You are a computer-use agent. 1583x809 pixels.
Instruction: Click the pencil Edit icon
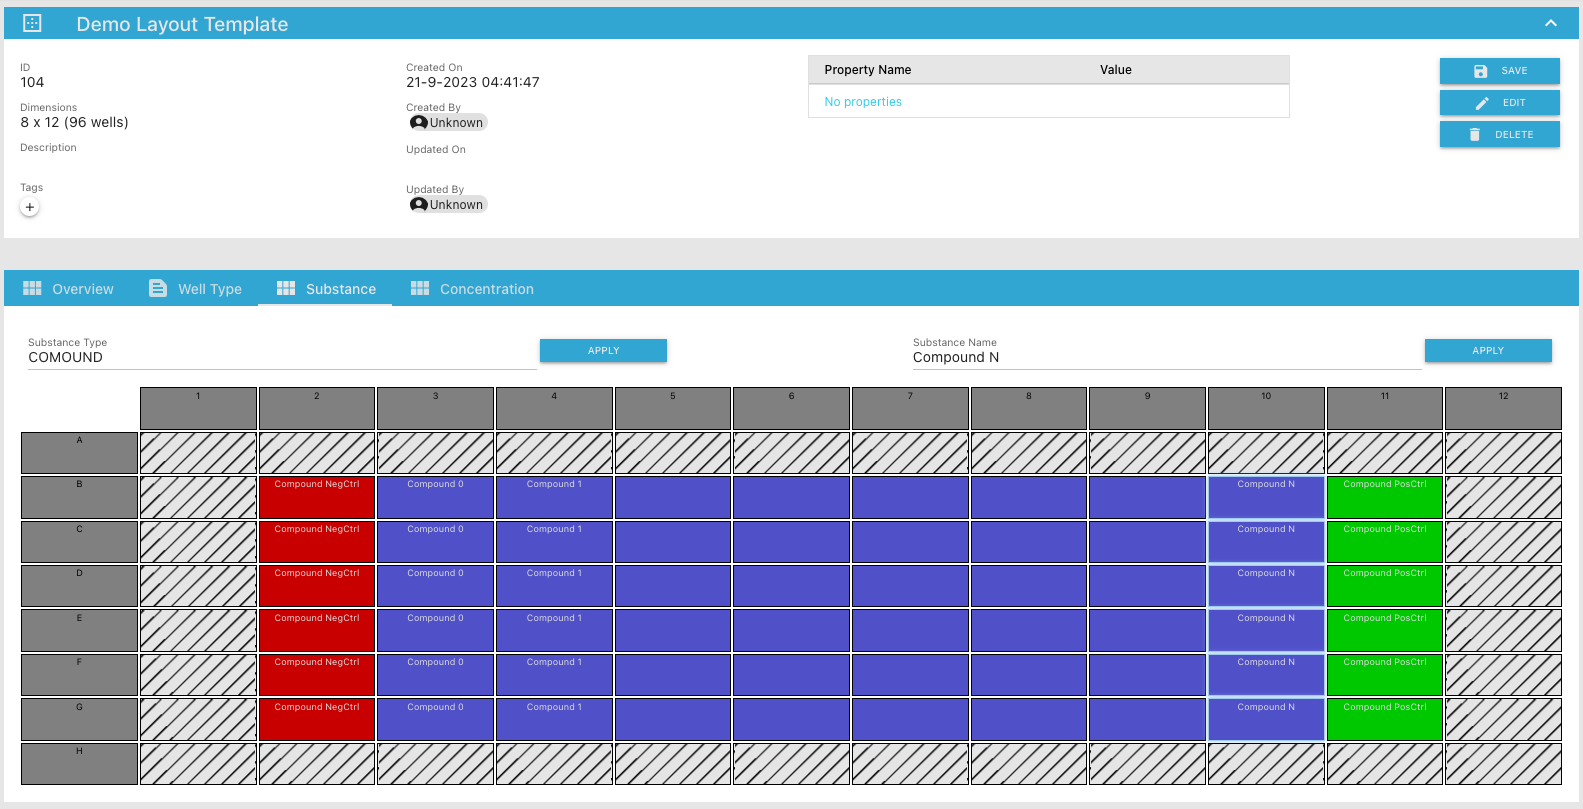1481,103
